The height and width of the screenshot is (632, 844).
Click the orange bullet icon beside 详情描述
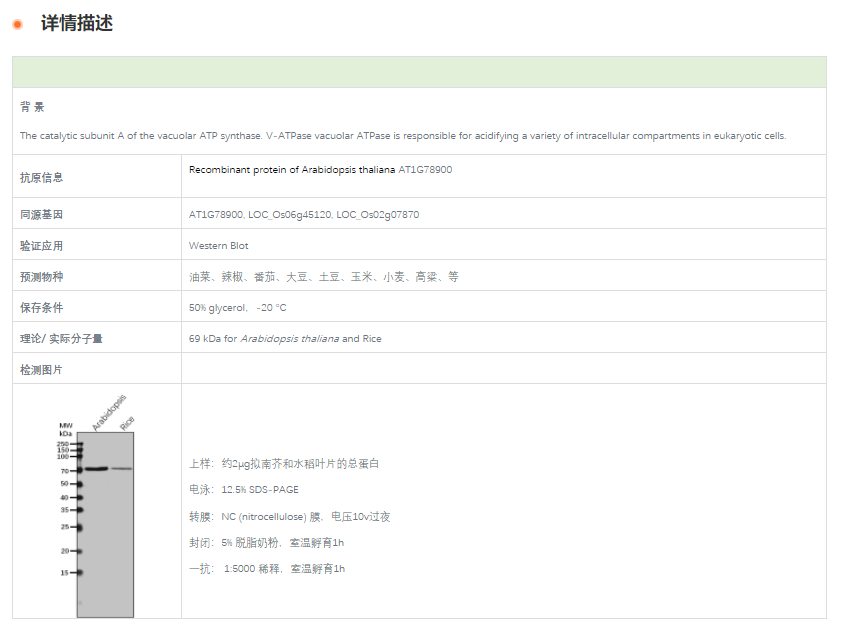[x=18, y=24]
